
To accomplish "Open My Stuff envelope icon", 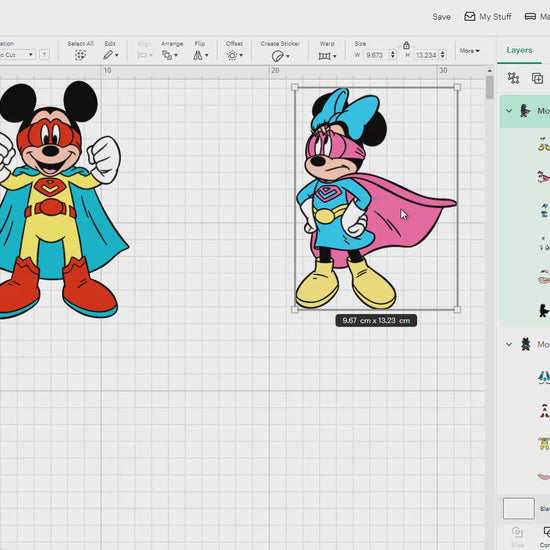I will click(x=469, y=16).
